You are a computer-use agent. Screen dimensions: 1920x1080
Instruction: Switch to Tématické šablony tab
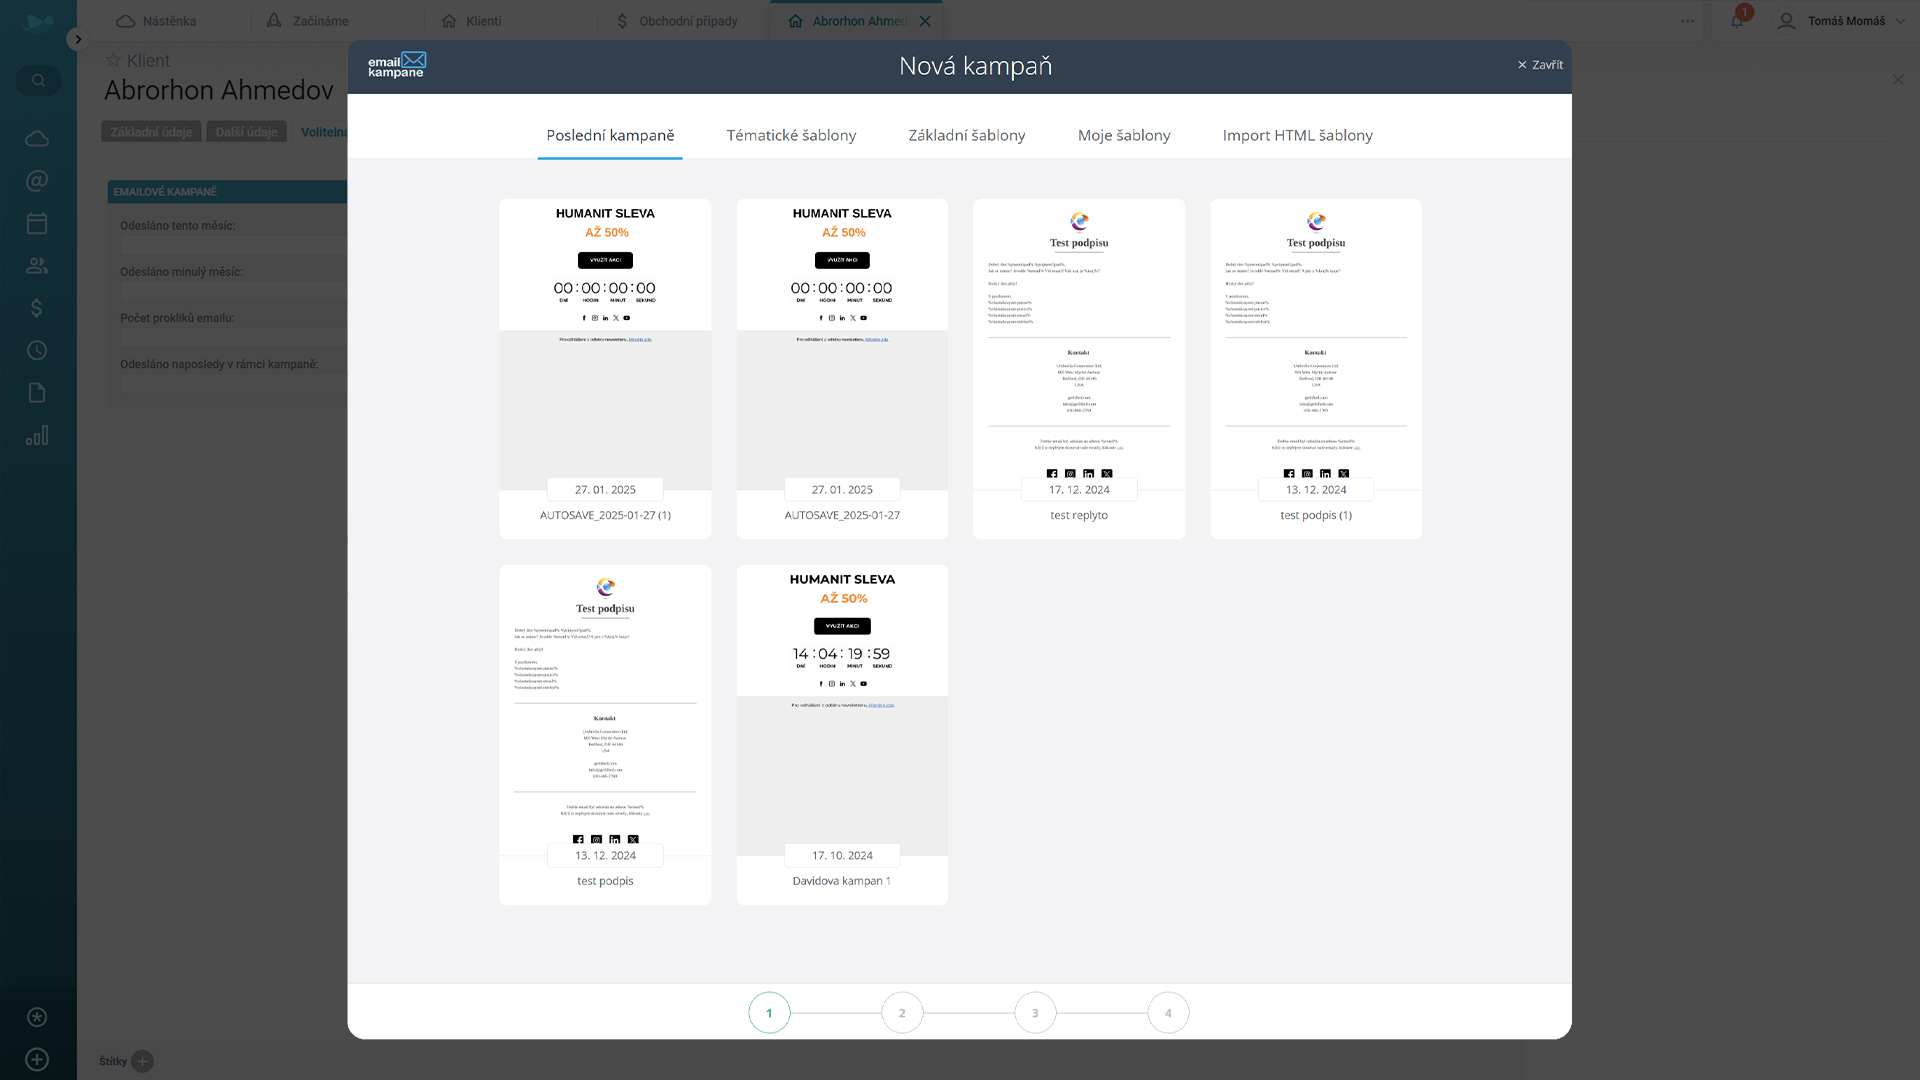point(791,135)
